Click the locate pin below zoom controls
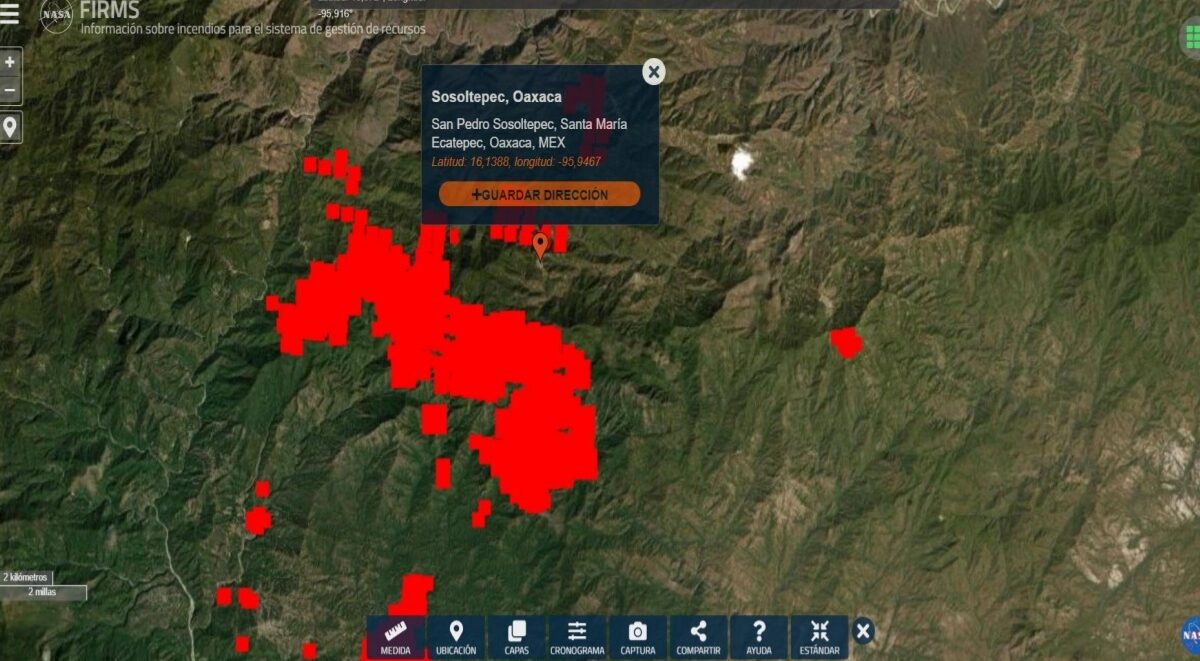Screen dimensions: 1200x661 (10, 127)
